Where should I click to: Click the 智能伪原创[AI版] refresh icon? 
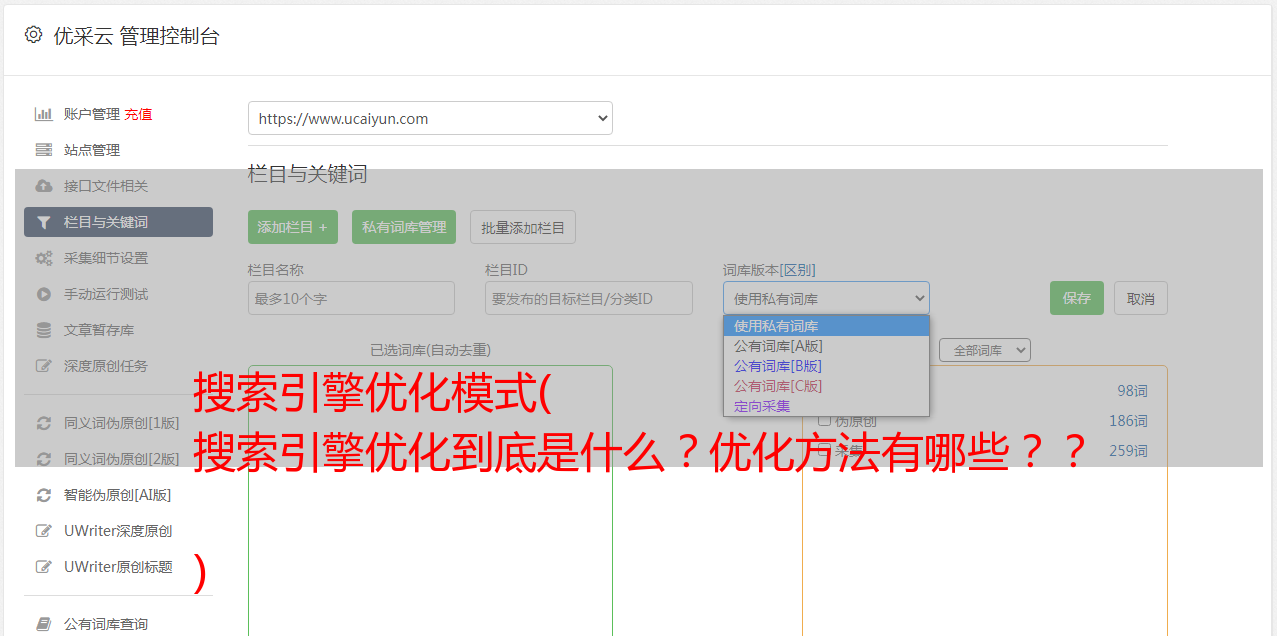click(43, 495)
